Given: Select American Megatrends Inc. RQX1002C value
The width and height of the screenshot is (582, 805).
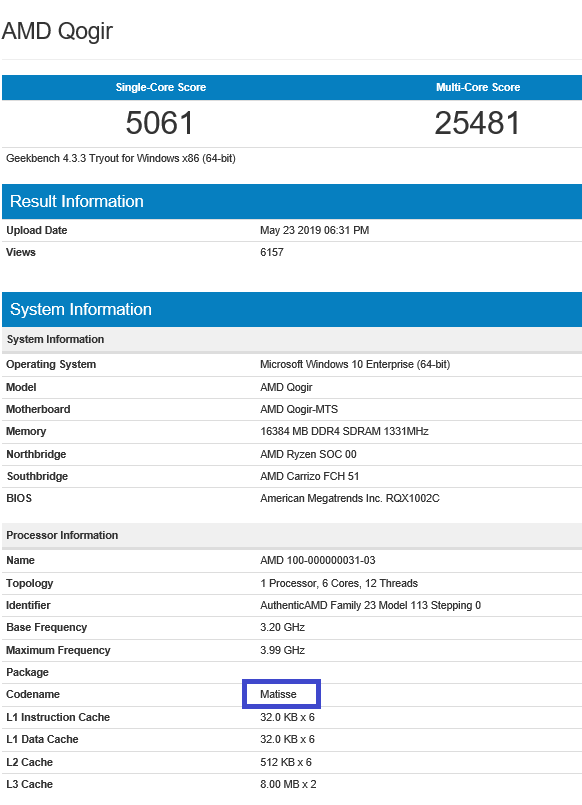Looking at the screenshot, I should coord(350,499).
